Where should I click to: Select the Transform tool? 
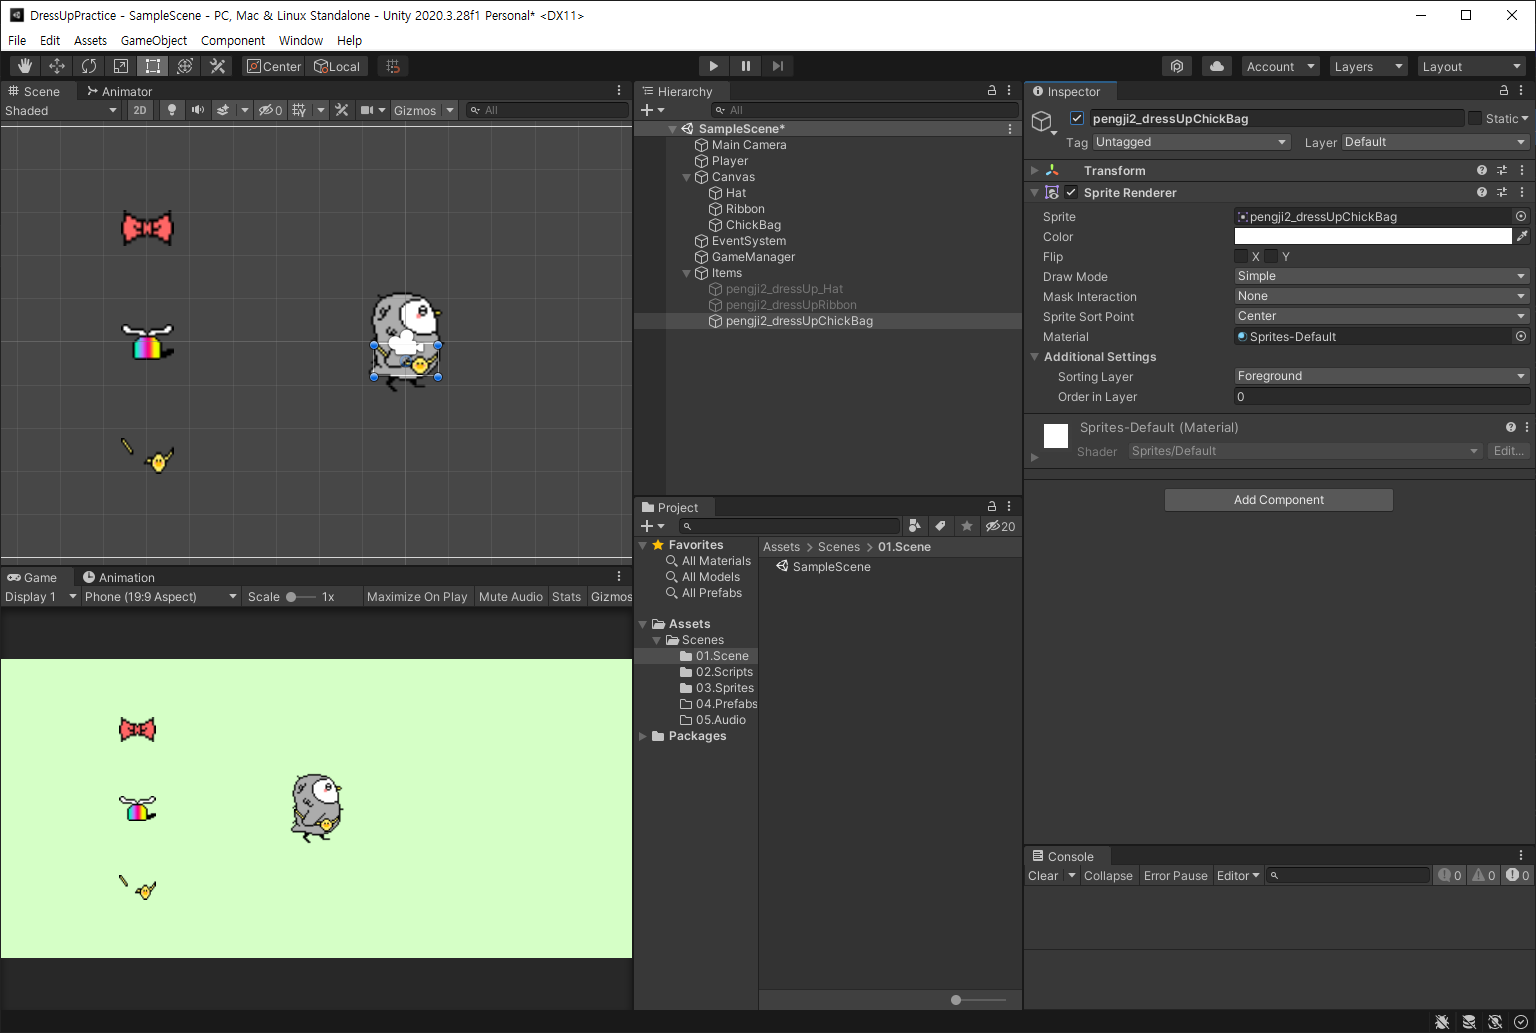(x=185, y=66)
